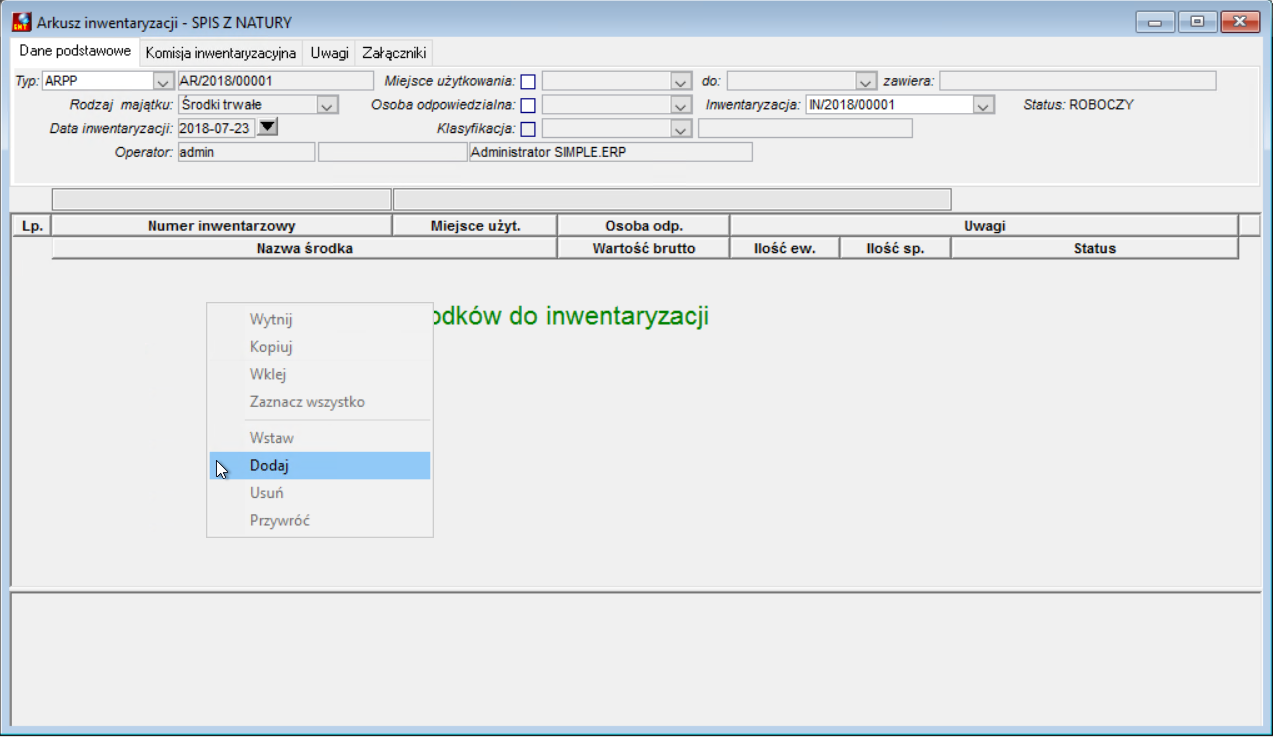The height and width of the screenshot is (737, 1273).
Task: Click the Lp. column header
Action: click(31, 226)
